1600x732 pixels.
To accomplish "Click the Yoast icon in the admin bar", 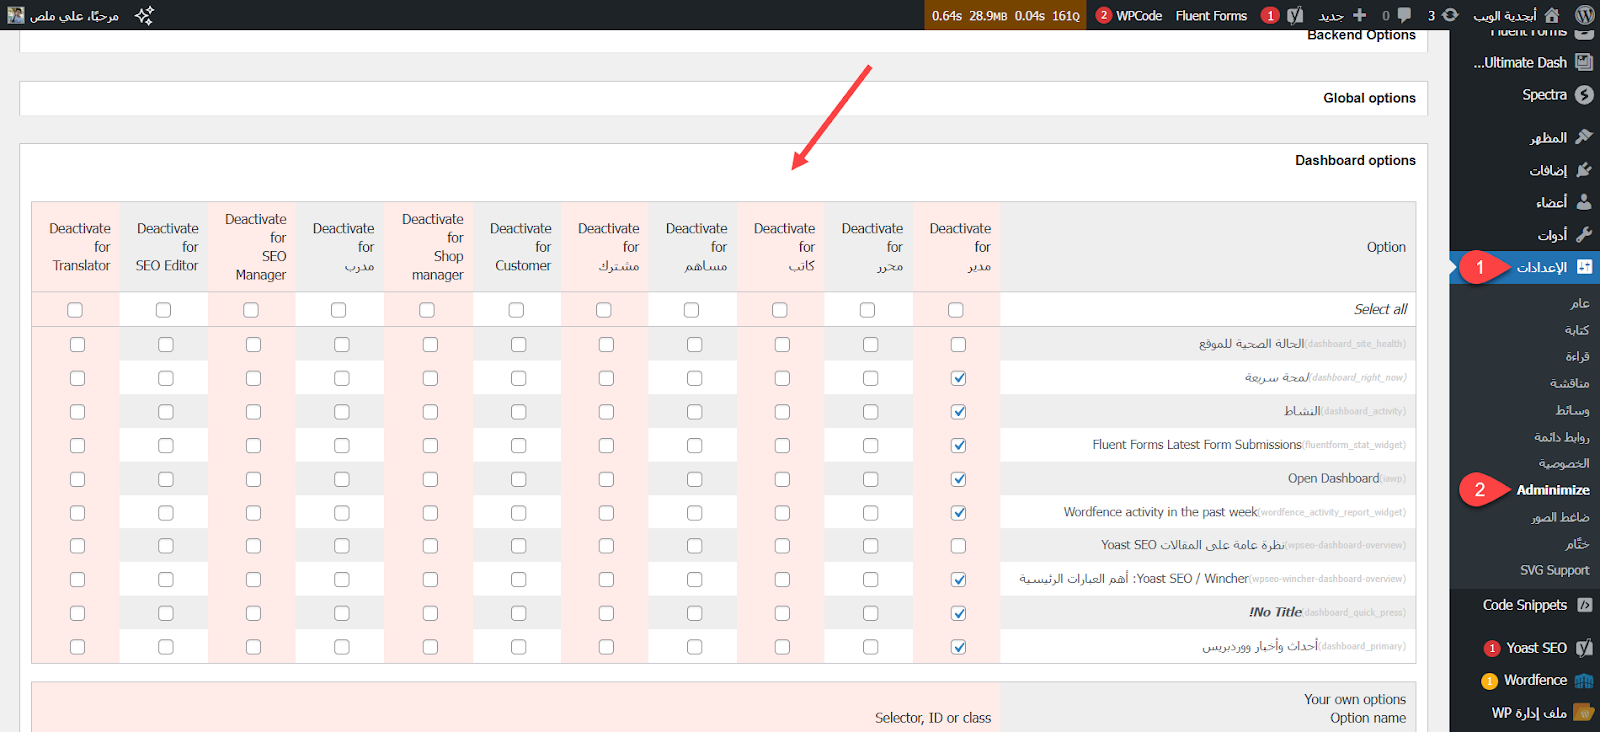I will coord(1295,15).
